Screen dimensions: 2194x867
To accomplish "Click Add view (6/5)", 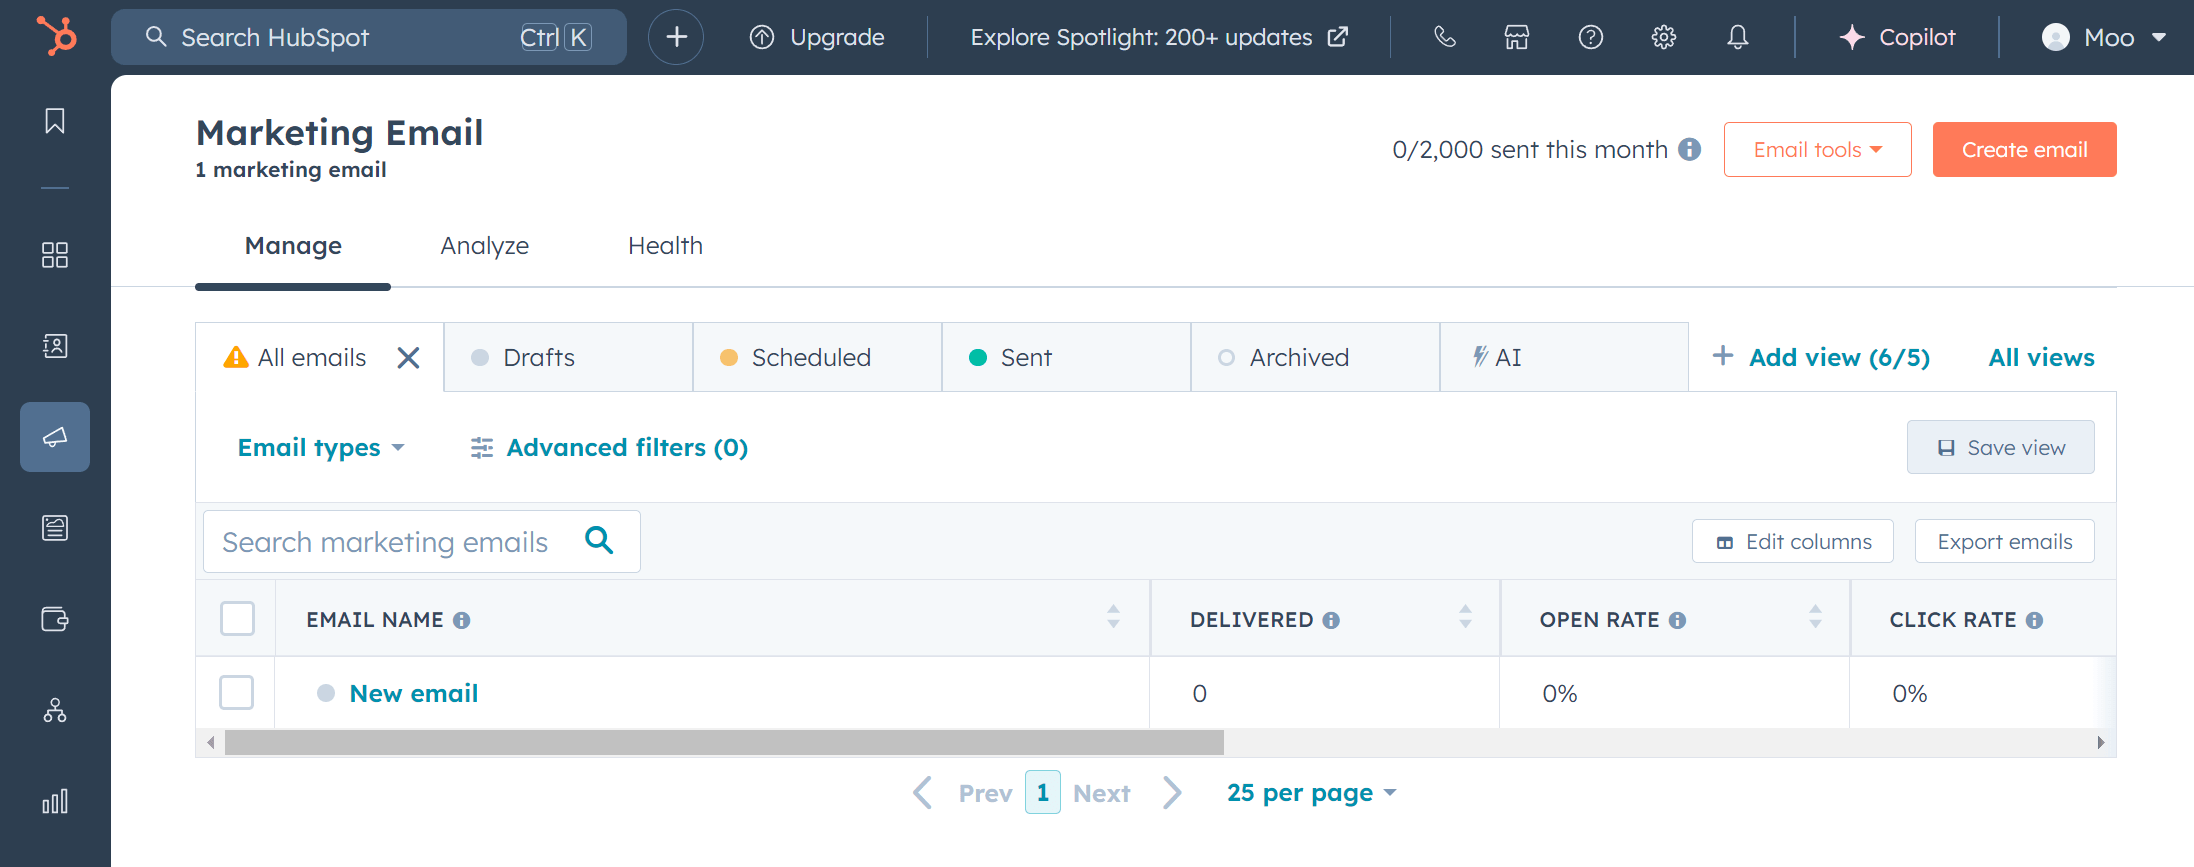I will (1821, 357).
